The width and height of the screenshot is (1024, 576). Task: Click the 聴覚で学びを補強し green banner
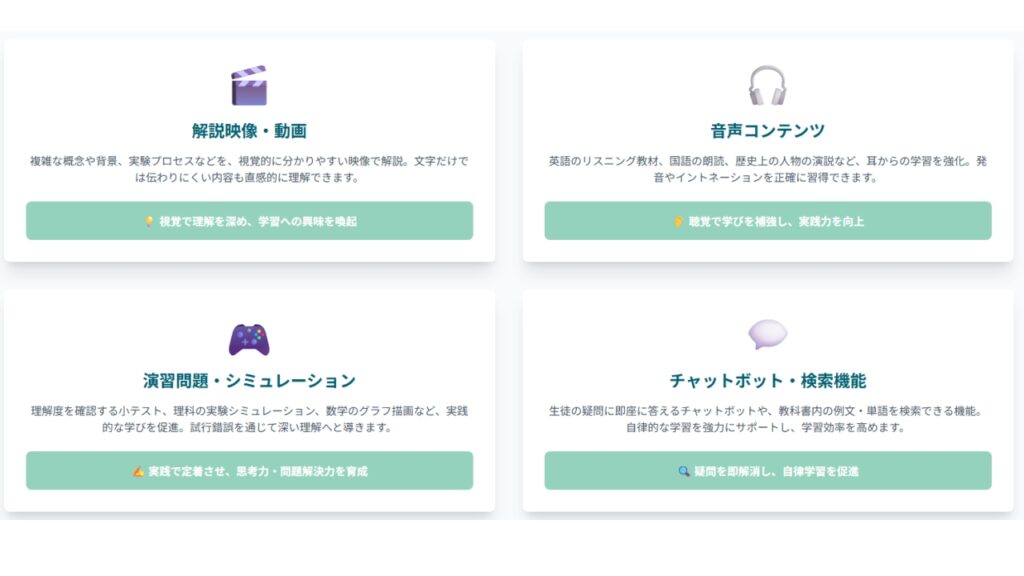(x=768, y=221)
